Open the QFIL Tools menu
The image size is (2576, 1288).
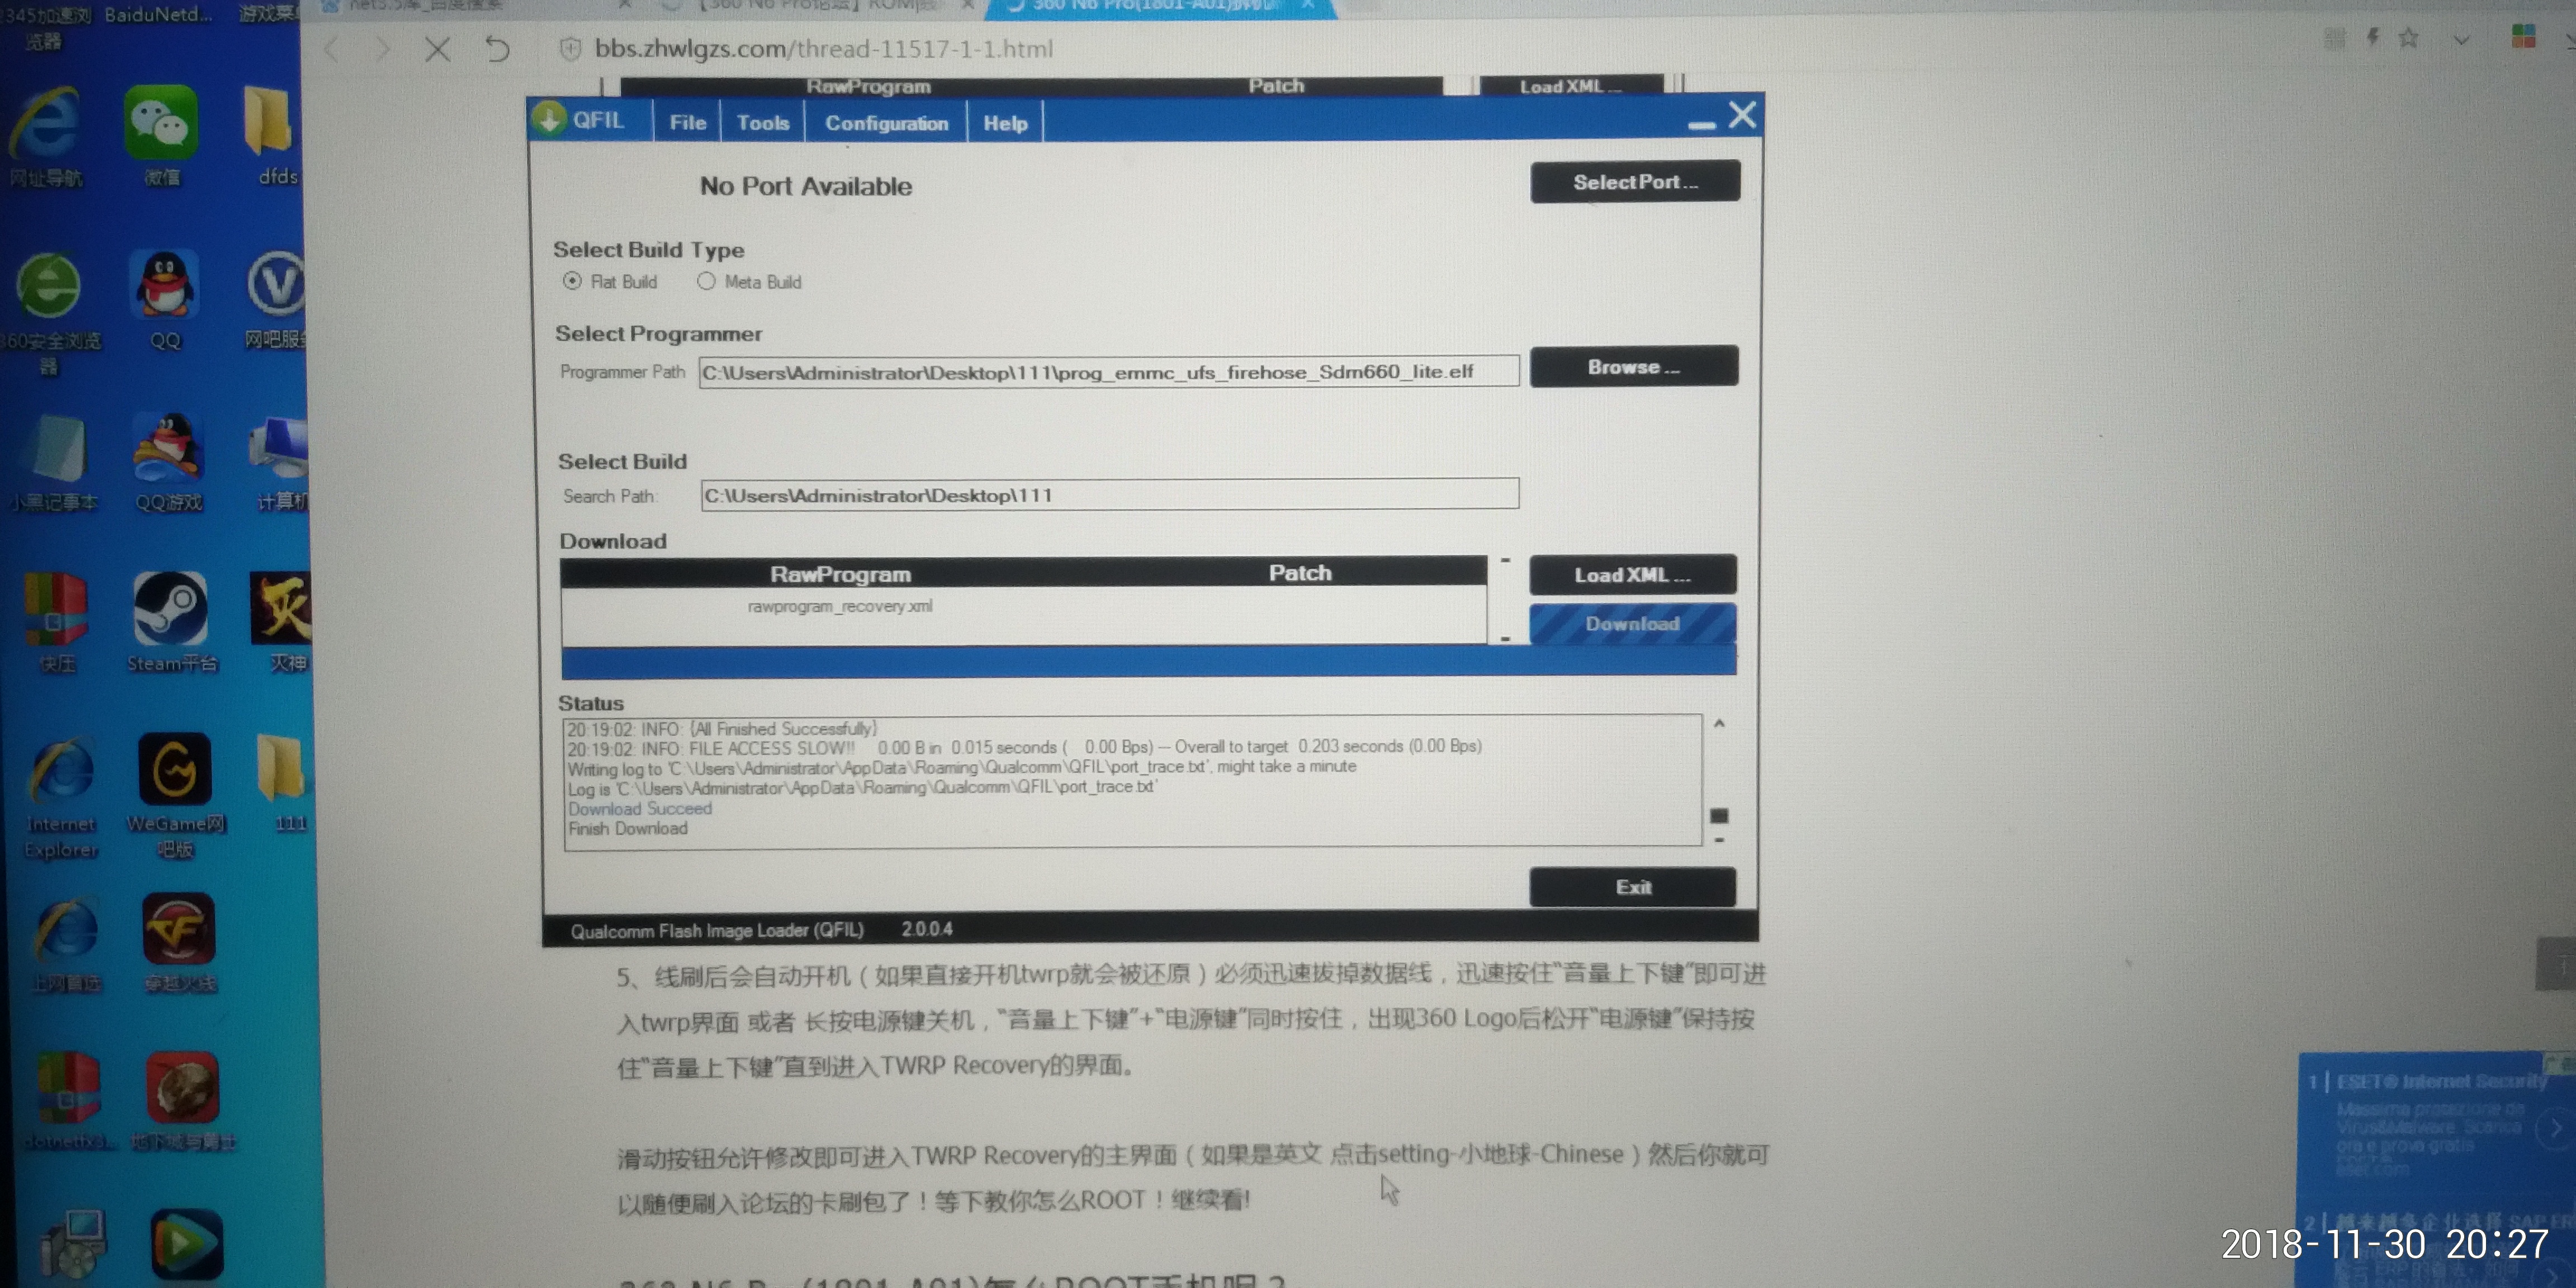(x=763, y=122)
